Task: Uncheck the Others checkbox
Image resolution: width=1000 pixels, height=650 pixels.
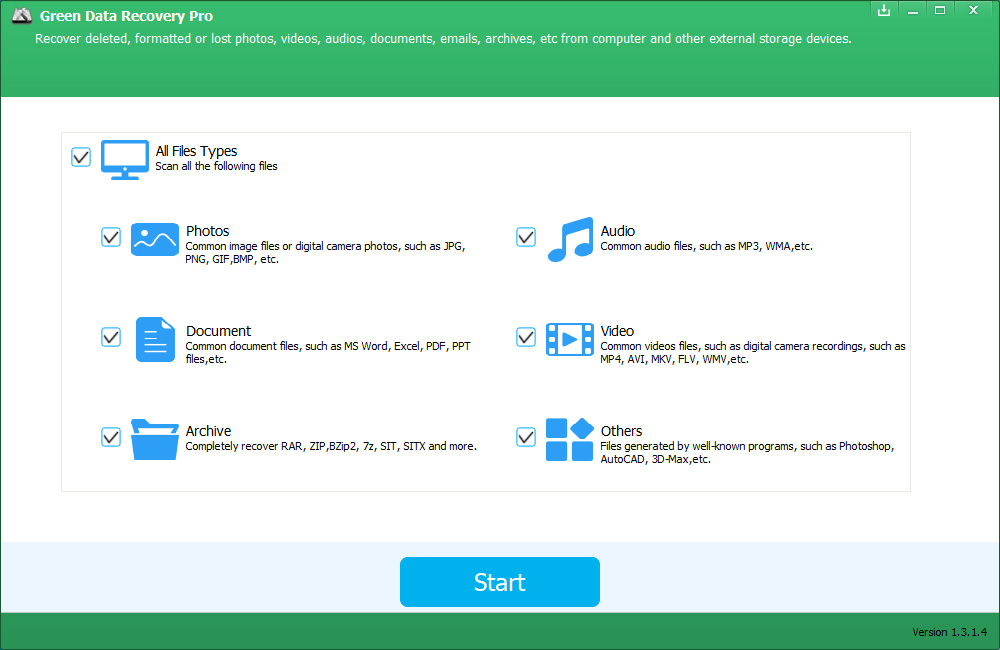Action: 526,437
